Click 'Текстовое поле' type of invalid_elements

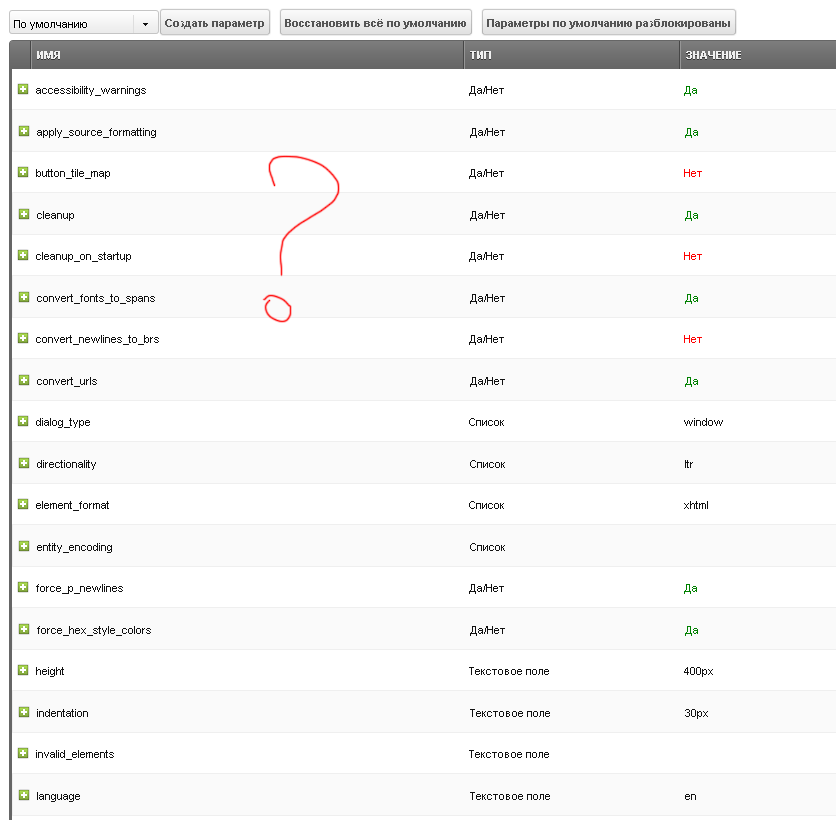point(509,754)
